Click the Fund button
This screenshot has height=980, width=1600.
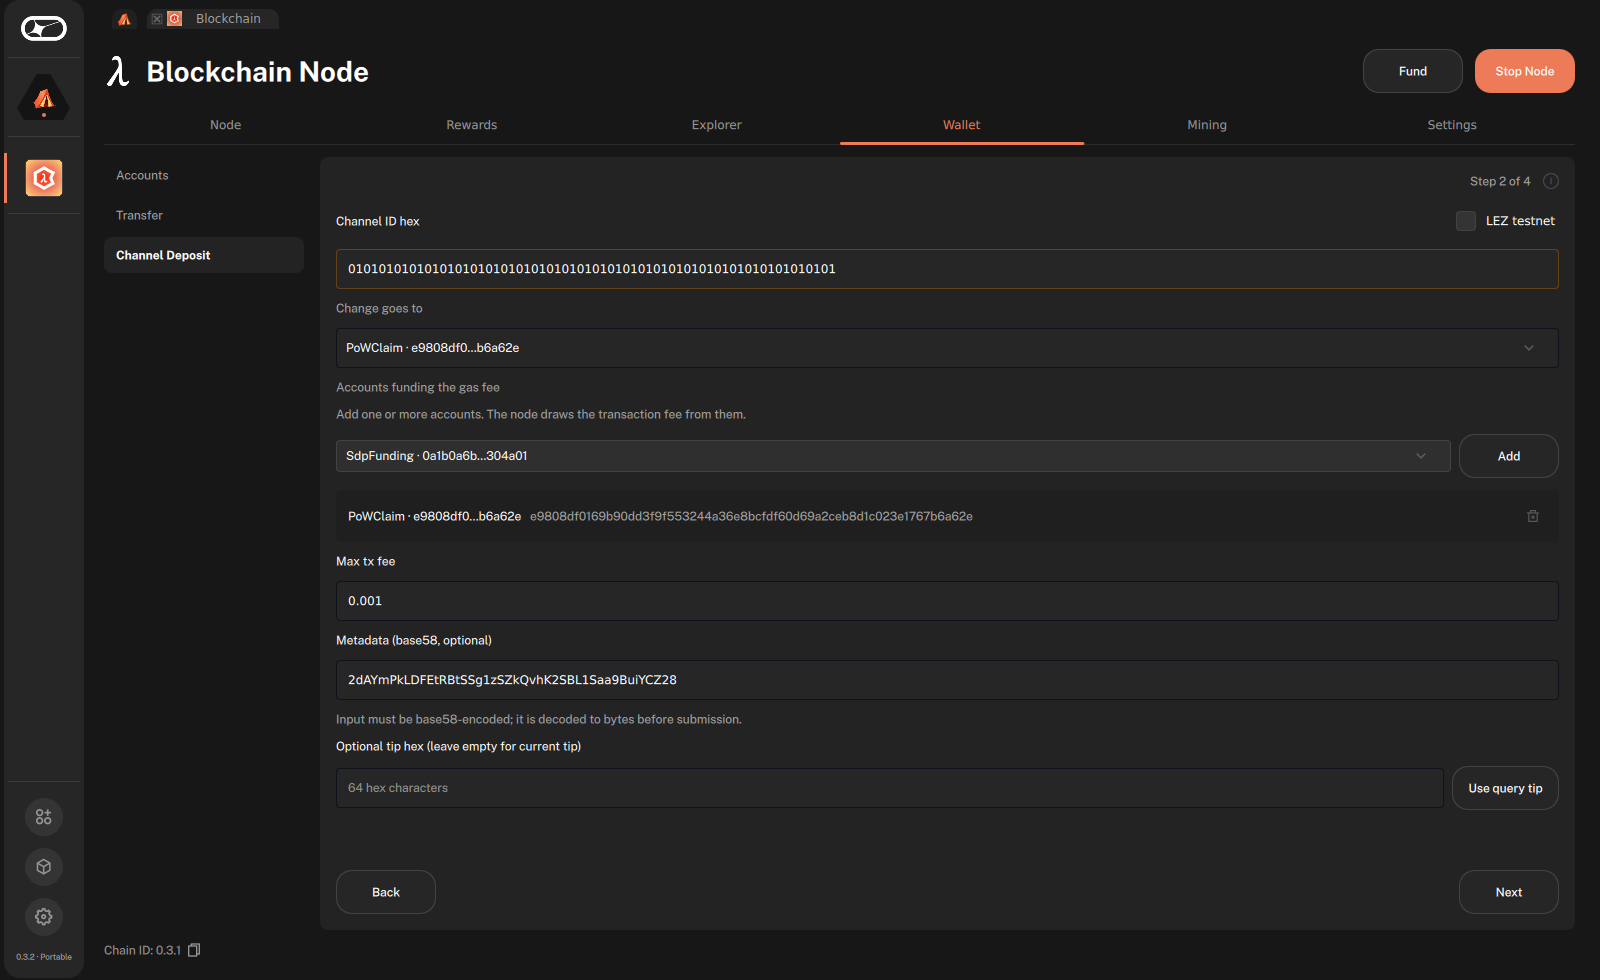point(1413,71)
